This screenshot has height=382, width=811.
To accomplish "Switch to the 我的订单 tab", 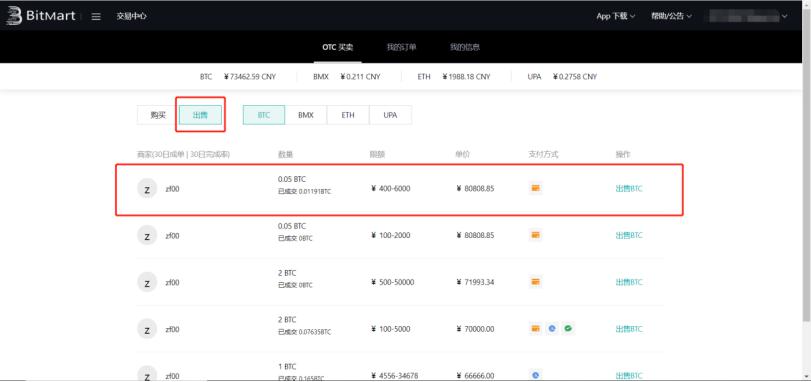I will 401,47.
